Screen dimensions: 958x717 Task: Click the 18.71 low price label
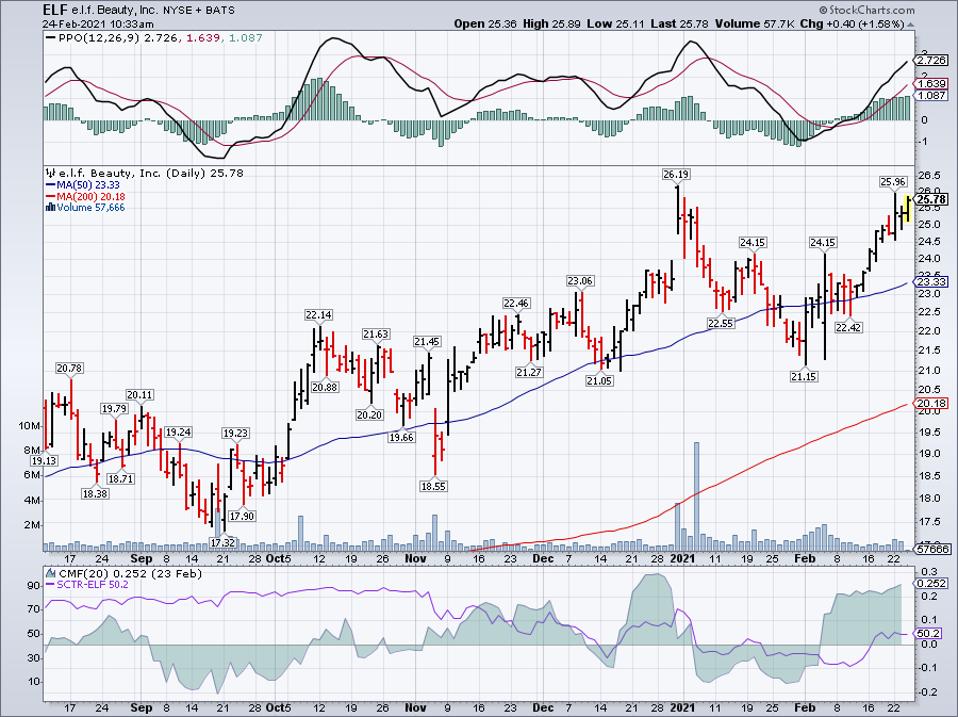click(120, 479)
